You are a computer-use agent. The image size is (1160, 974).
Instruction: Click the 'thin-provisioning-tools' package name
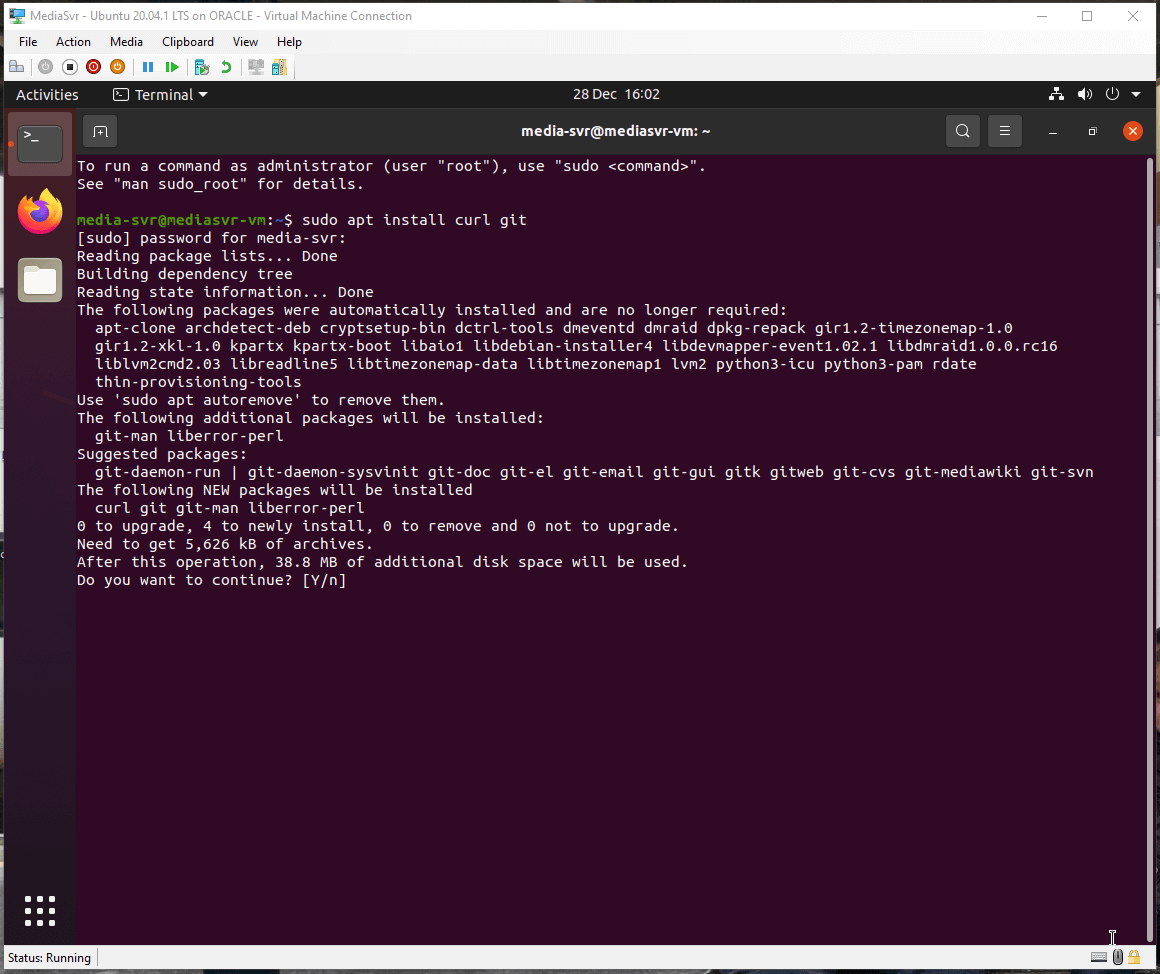[198, 382]
